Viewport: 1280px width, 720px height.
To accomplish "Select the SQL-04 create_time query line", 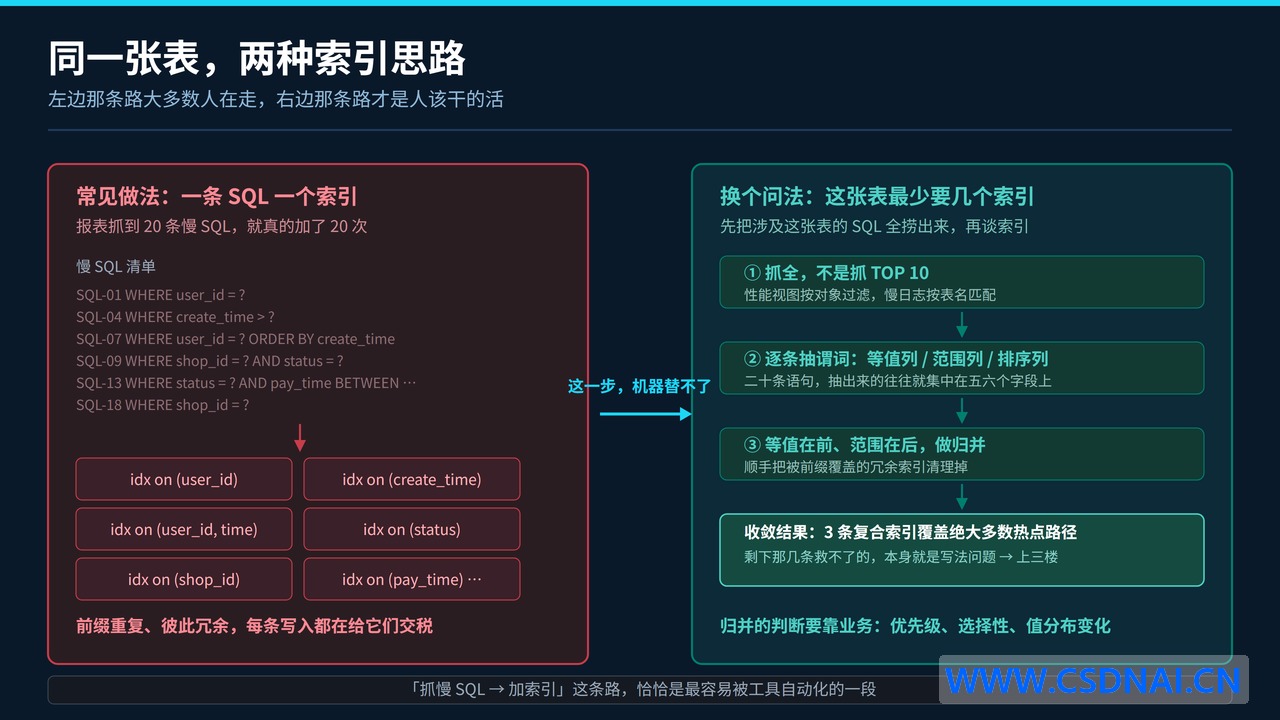I will coord(175,317).
